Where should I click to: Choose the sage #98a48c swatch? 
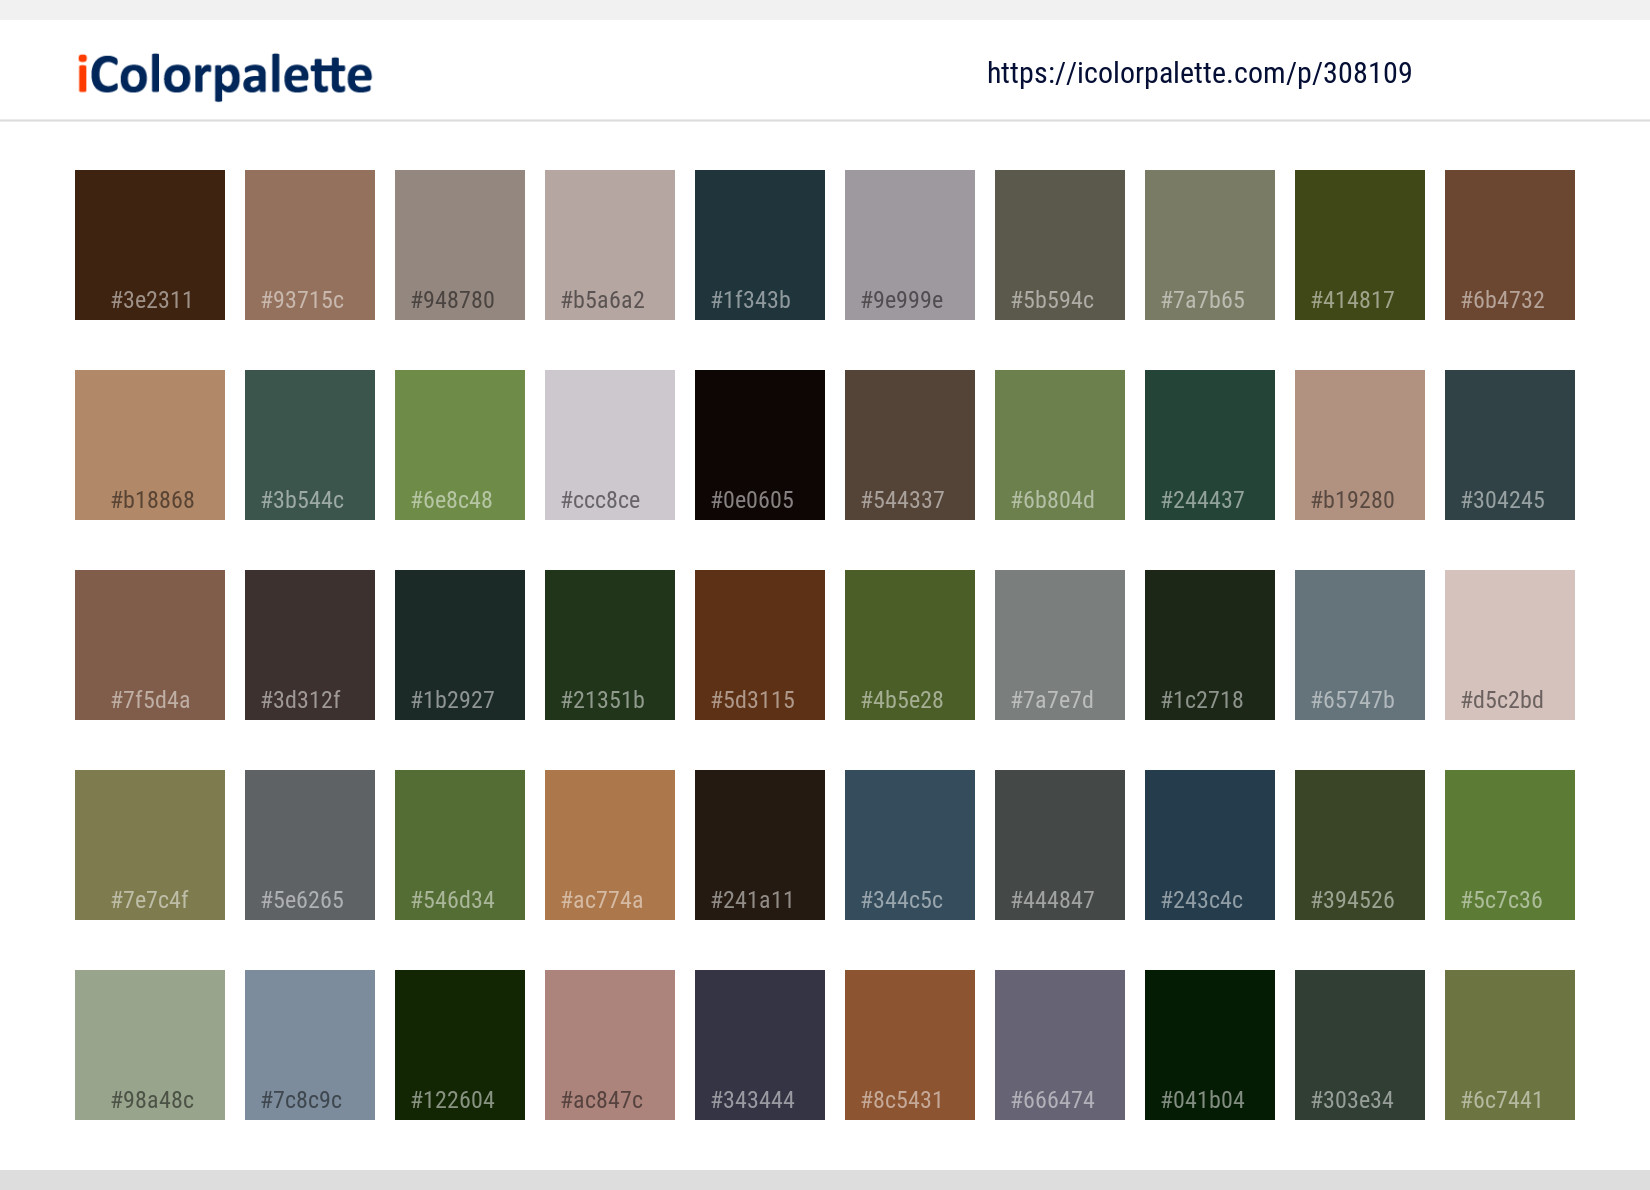(x=149, y=1044)
